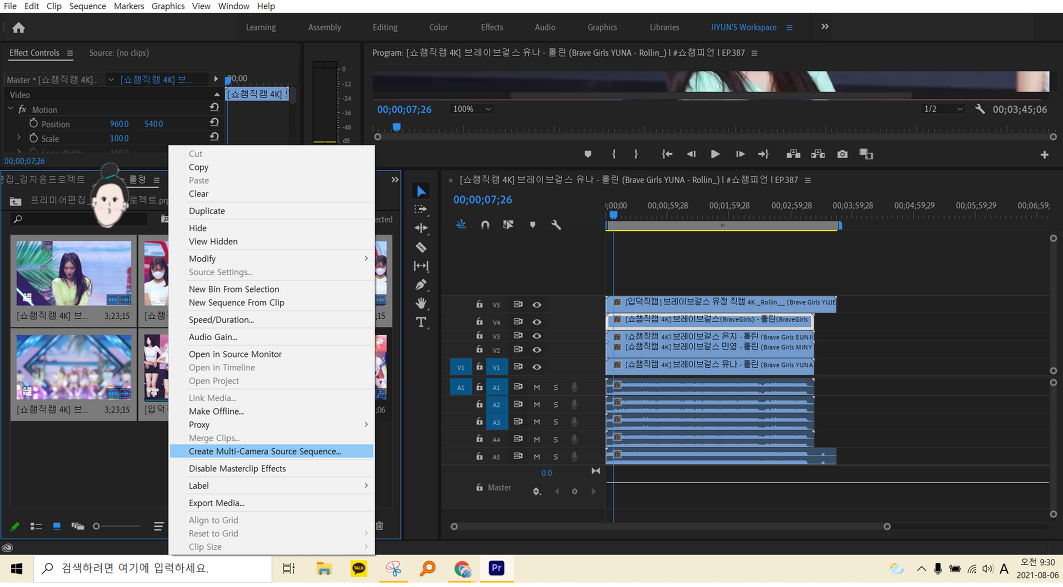Go to Out point in program monitor
This screenshot has height=587, width=1063.
click(763, 154)
